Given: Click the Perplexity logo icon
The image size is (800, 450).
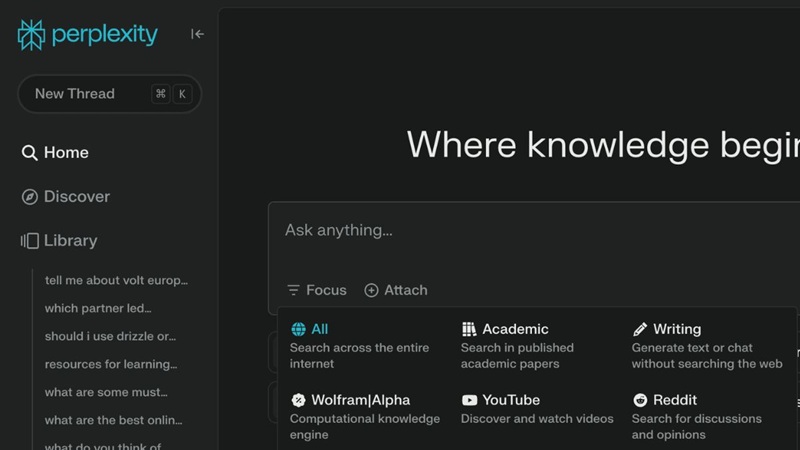Looking at the screenshot, I should click(32, 34).
